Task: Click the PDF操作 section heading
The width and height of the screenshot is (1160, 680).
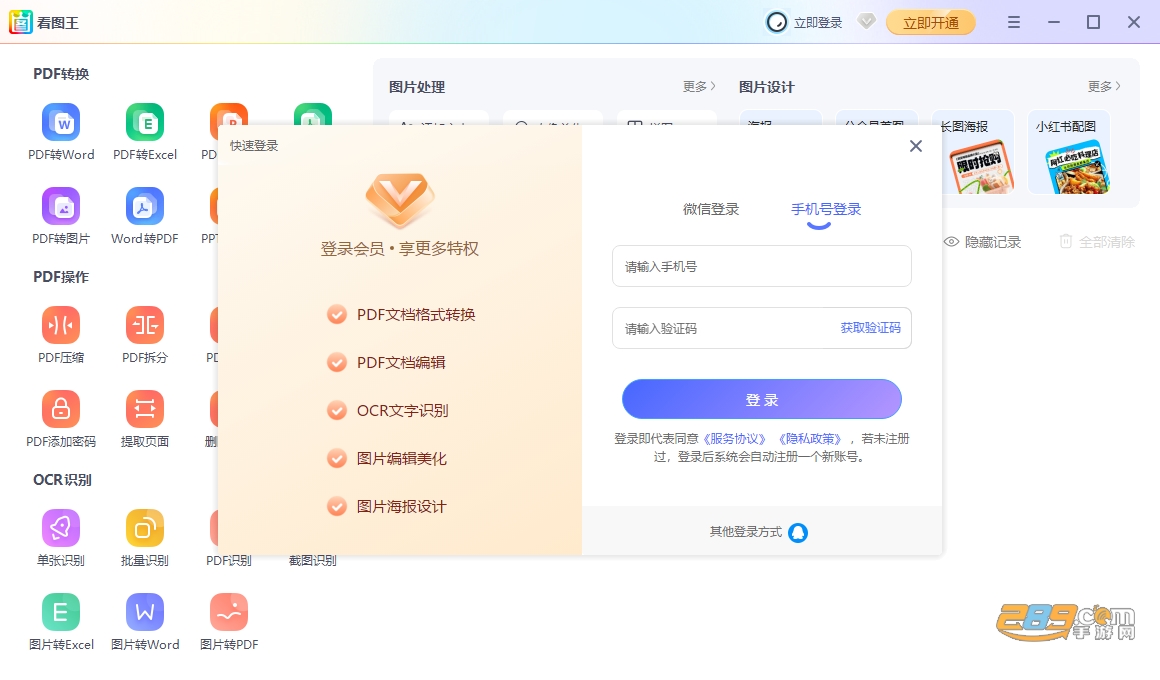Action: coord(61,277)
